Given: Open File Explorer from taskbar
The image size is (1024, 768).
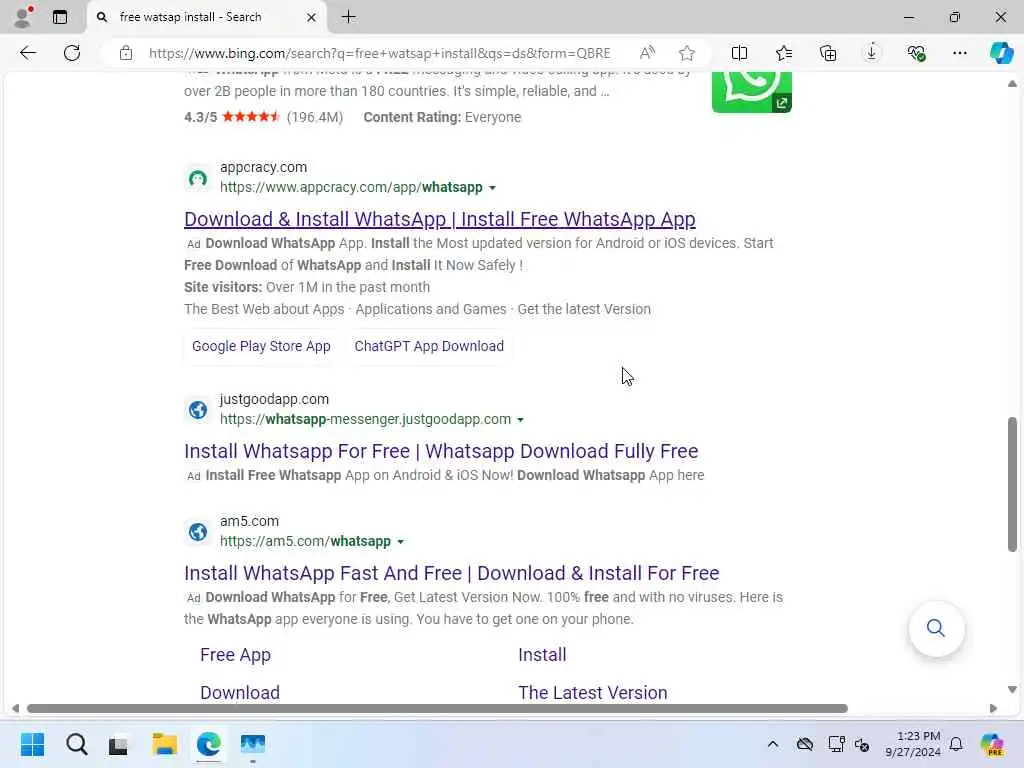Looking at the screenshot, I should coord(164,744).
